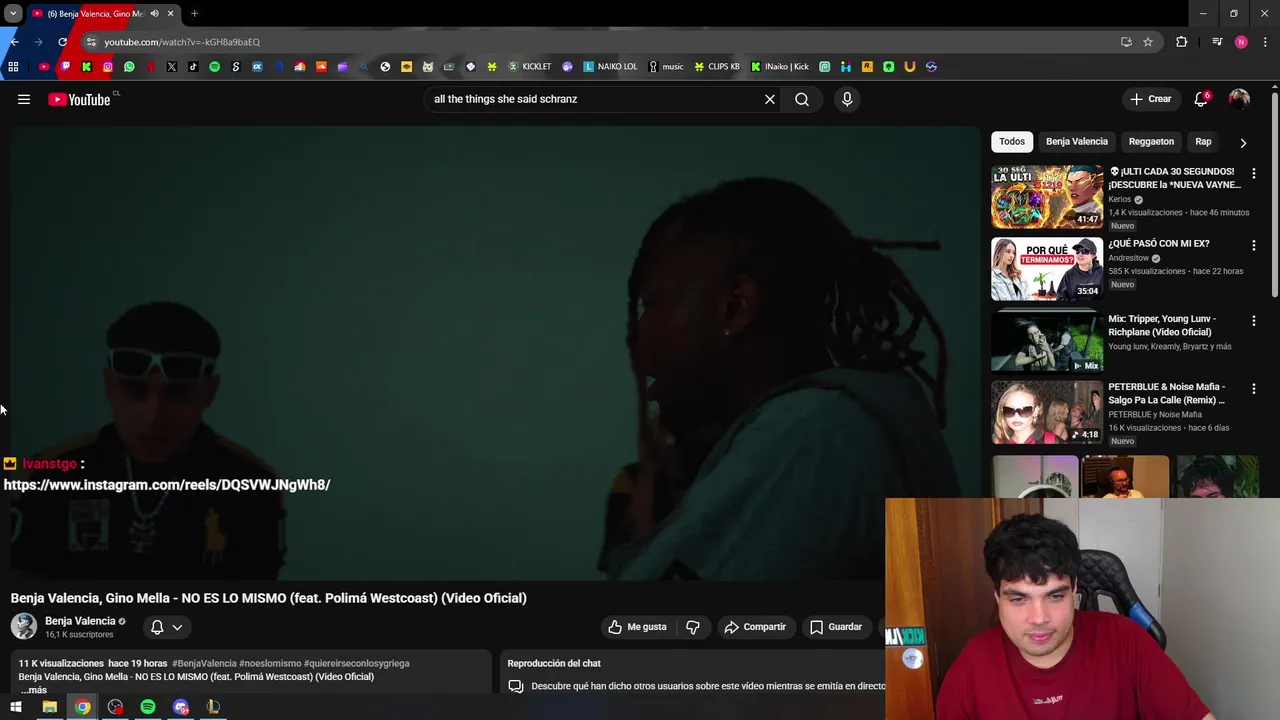
Task: Open Windows Start menu
Action: (x=15, y=707)
